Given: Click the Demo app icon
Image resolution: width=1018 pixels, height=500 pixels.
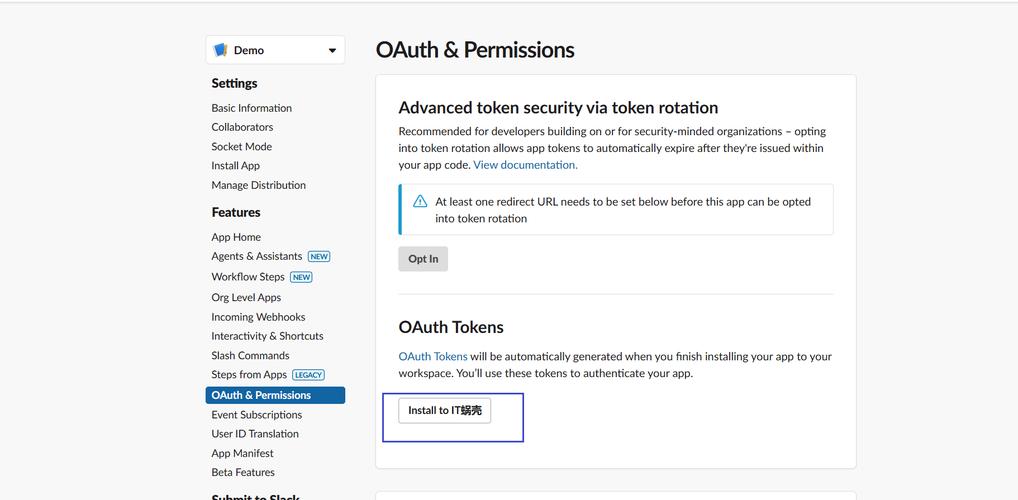Looking at the screenshot, I should pyautogui.click(x=221, y=50).
